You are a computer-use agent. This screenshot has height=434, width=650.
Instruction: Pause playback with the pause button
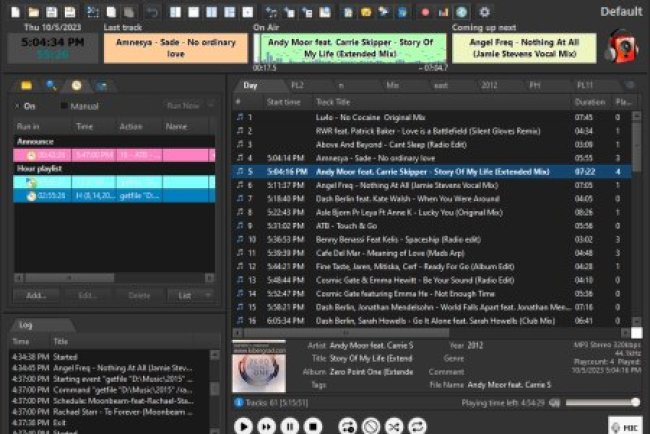[x=290, y=426]
